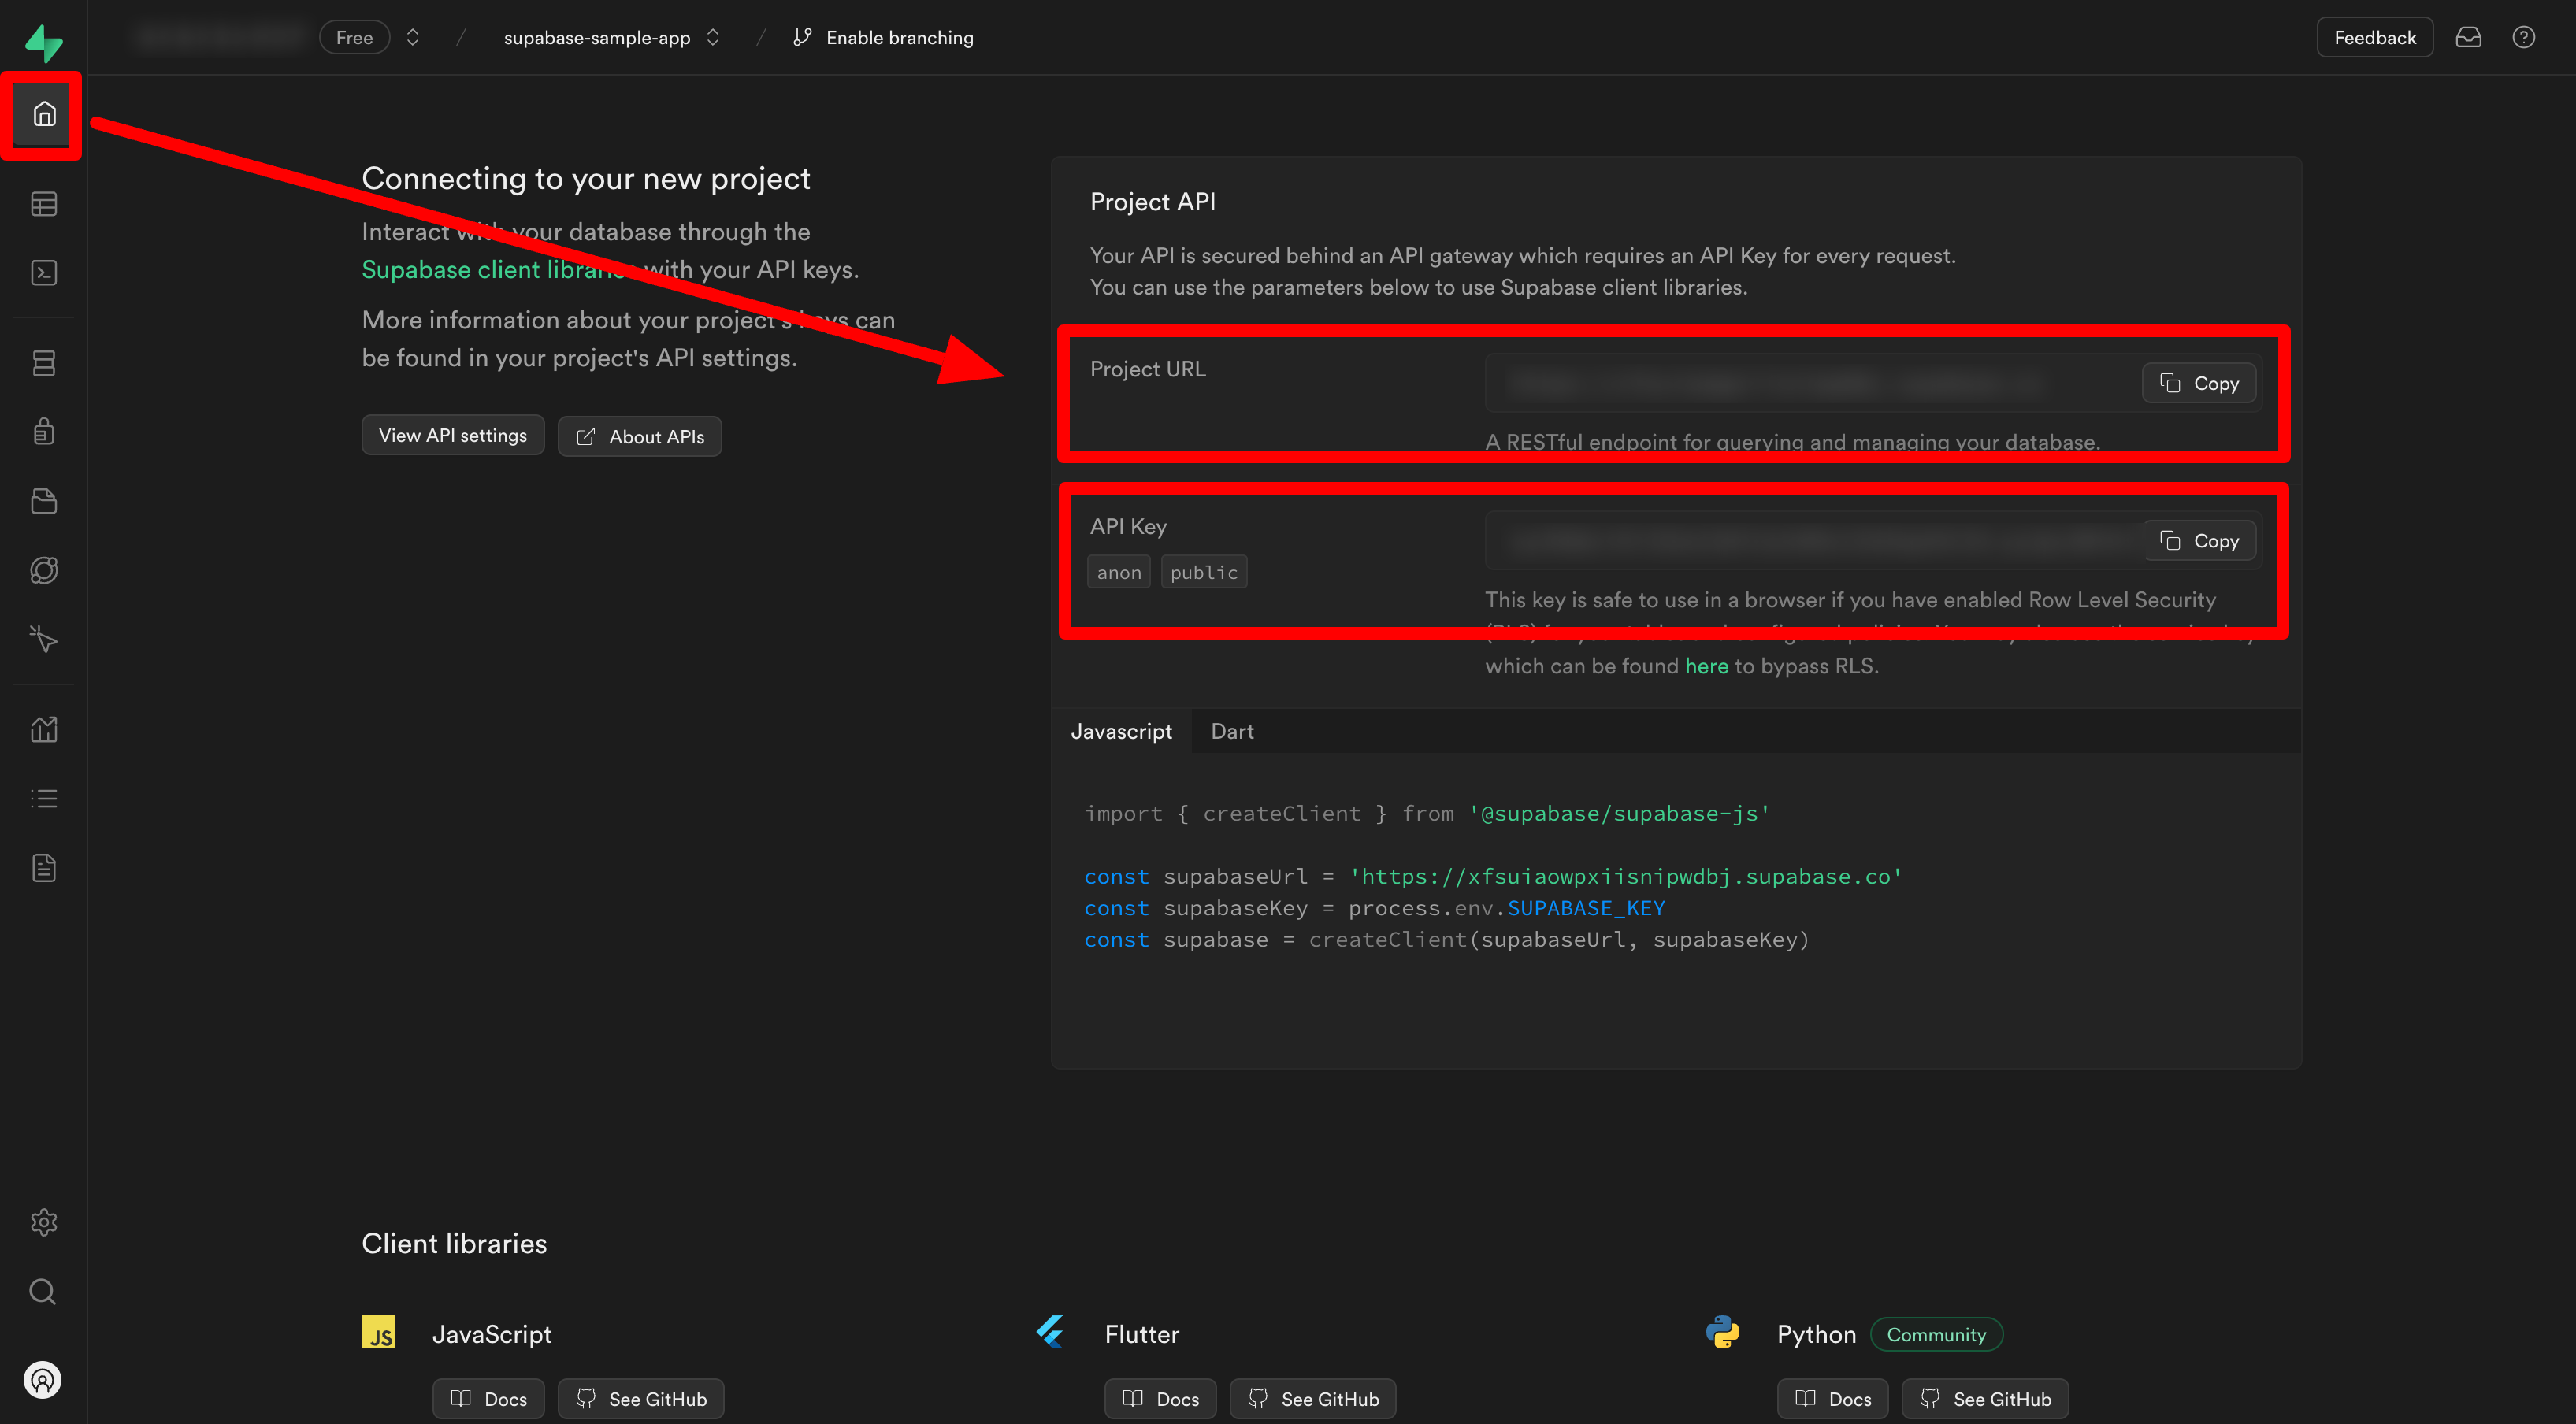Click the Flutter logo
2576x1424 pixels.
point(1050,1332)
